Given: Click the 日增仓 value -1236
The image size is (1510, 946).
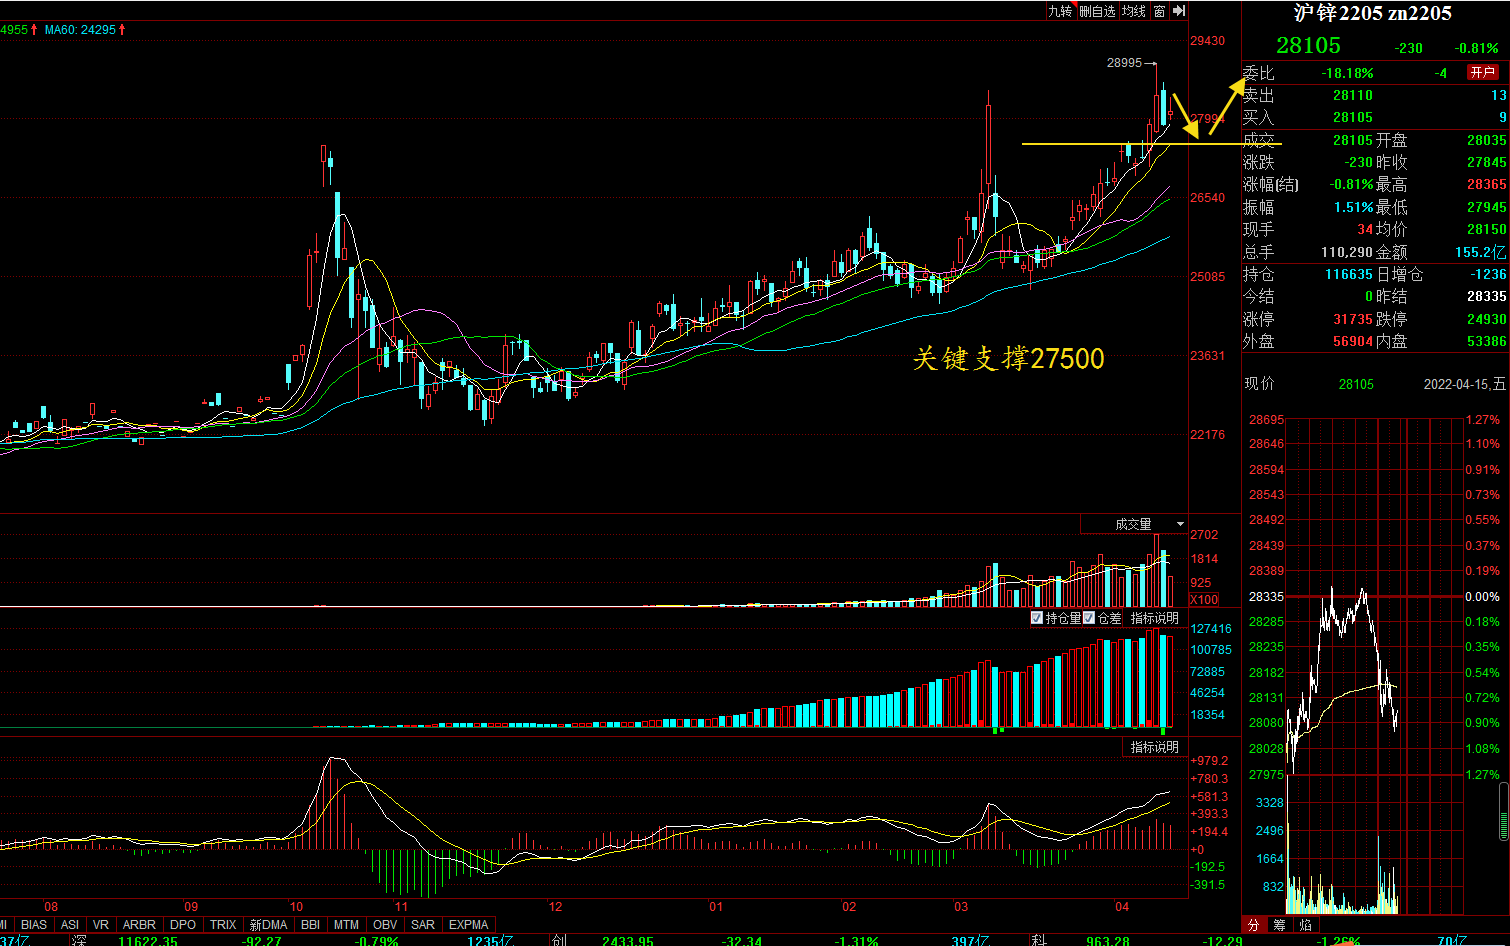Looking at the screenshot, I should pos(1489,274).
